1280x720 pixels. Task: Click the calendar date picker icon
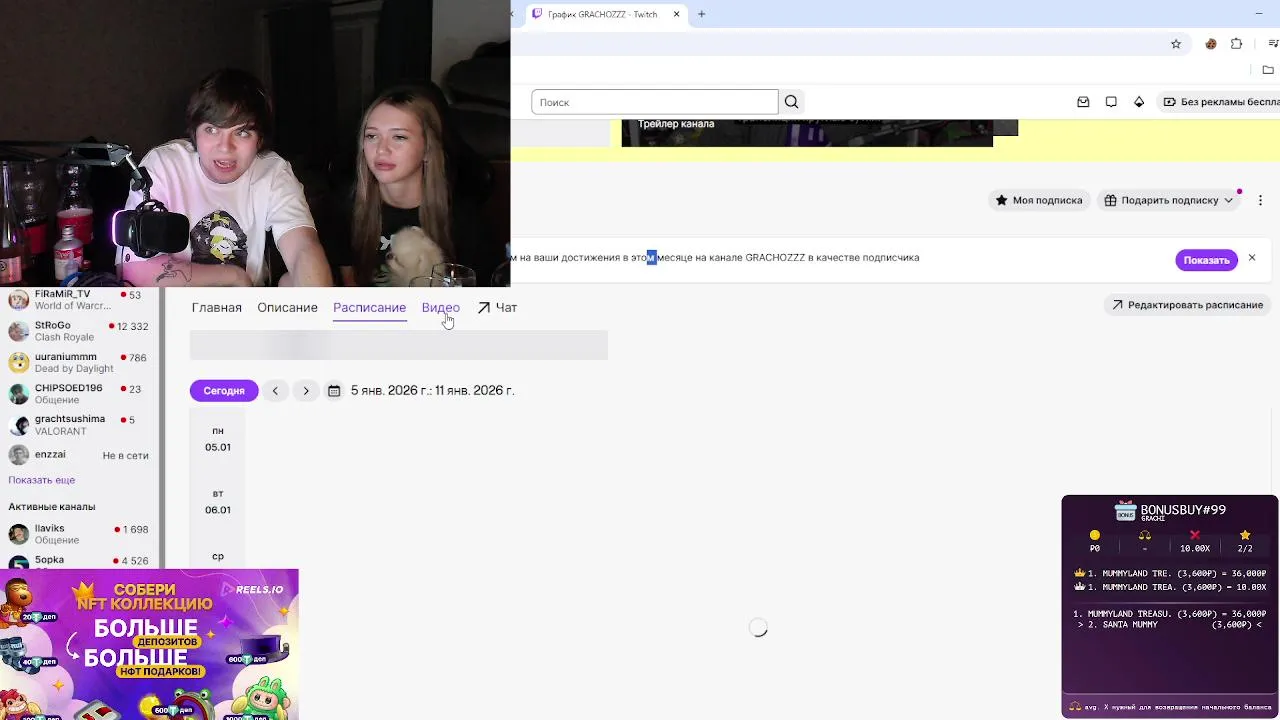coord(334,391)
